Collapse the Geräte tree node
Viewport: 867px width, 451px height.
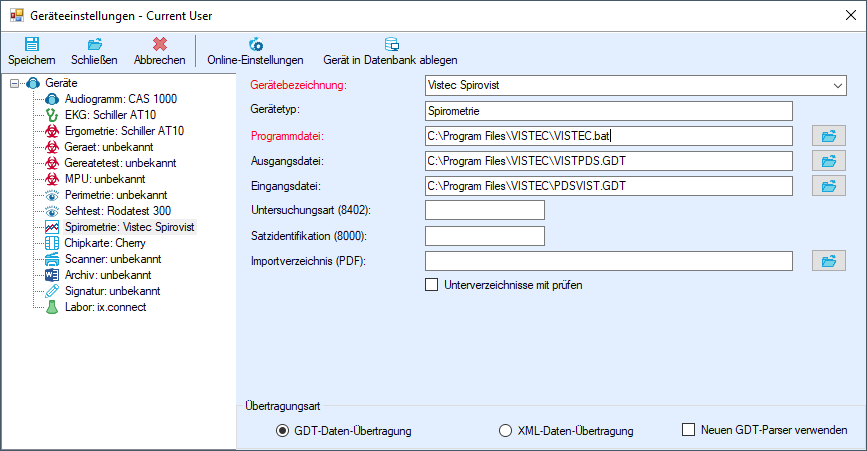click(14, 83)
